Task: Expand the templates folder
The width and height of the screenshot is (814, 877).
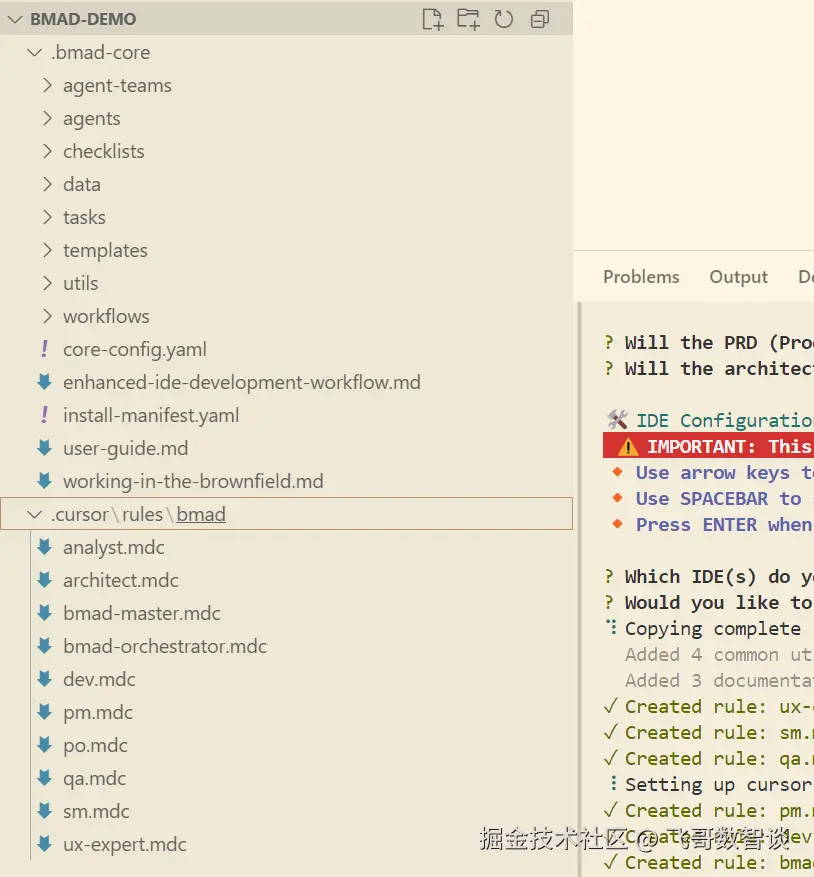Action: [x=105, y=250]
